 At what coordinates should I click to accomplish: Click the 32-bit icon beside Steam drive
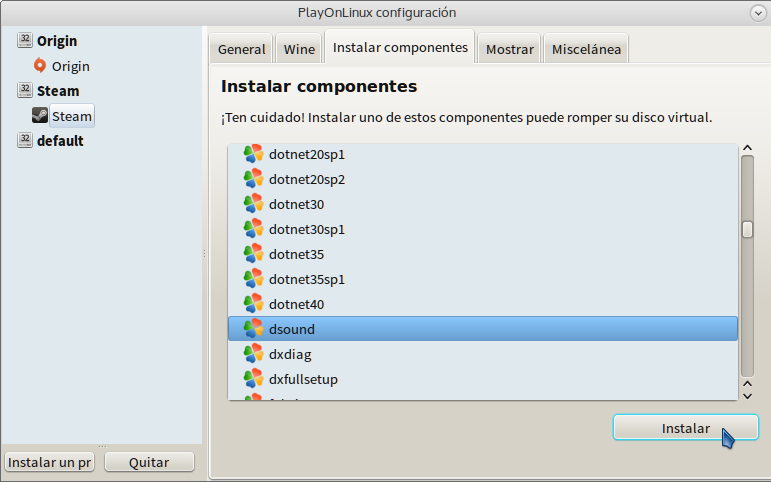tap(25, 91)
